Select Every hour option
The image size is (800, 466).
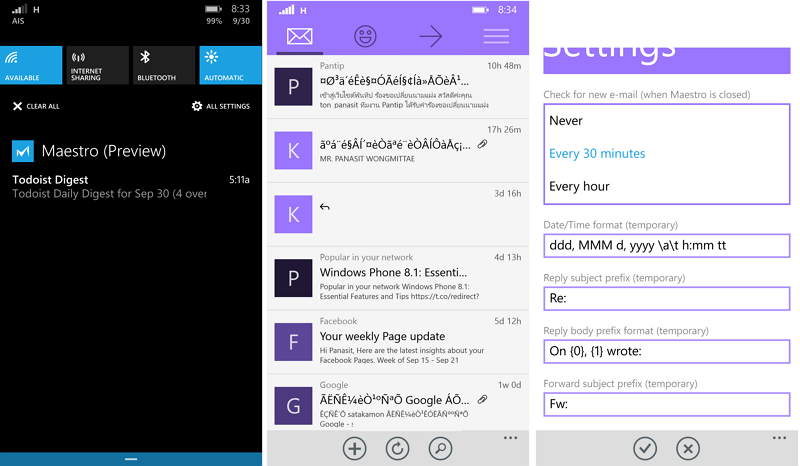(579, 186)
